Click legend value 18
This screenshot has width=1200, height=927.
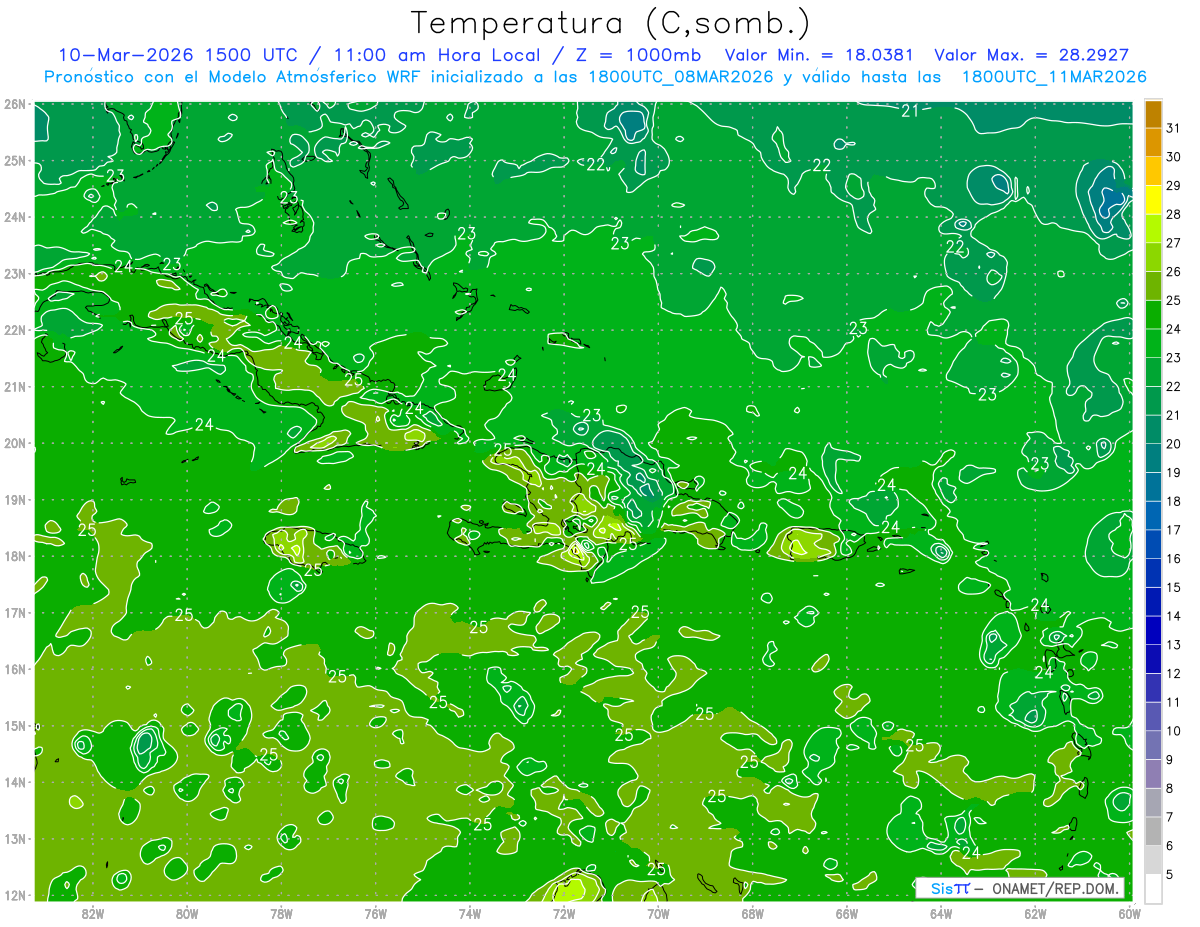(x=1173, y=501)
